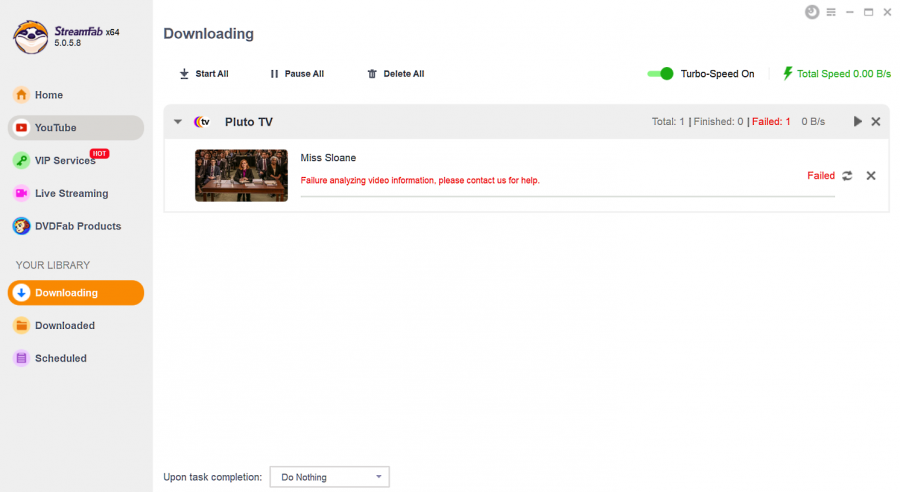Screen dimensions: 900x492
Task: Open the hamburger menu in title bar
Action: coord(831,12)
